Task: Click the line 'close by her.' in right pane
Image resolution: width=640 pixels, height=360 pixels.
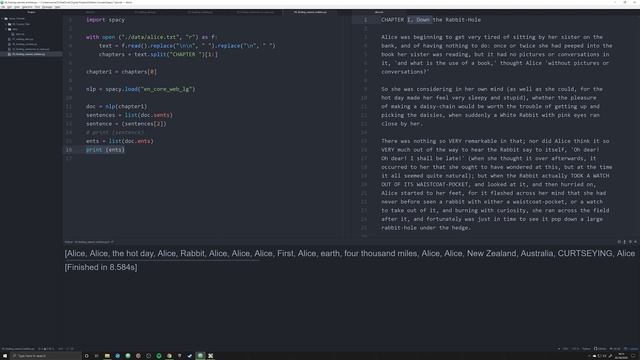Action: [x=402, y=124]
